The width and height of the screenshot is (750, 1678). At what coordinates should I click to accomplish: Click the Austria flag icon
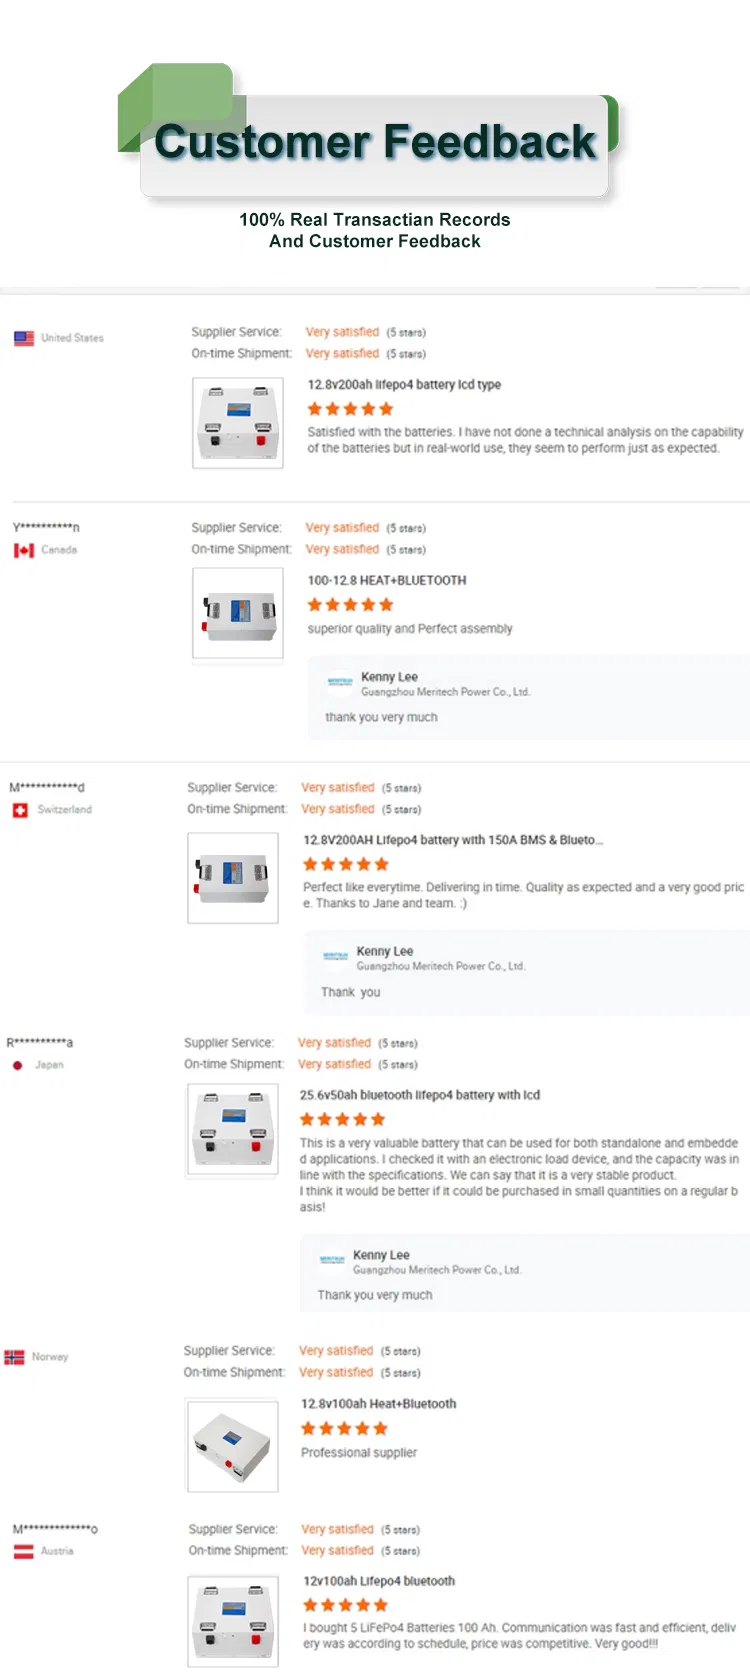coord(23,1551)
